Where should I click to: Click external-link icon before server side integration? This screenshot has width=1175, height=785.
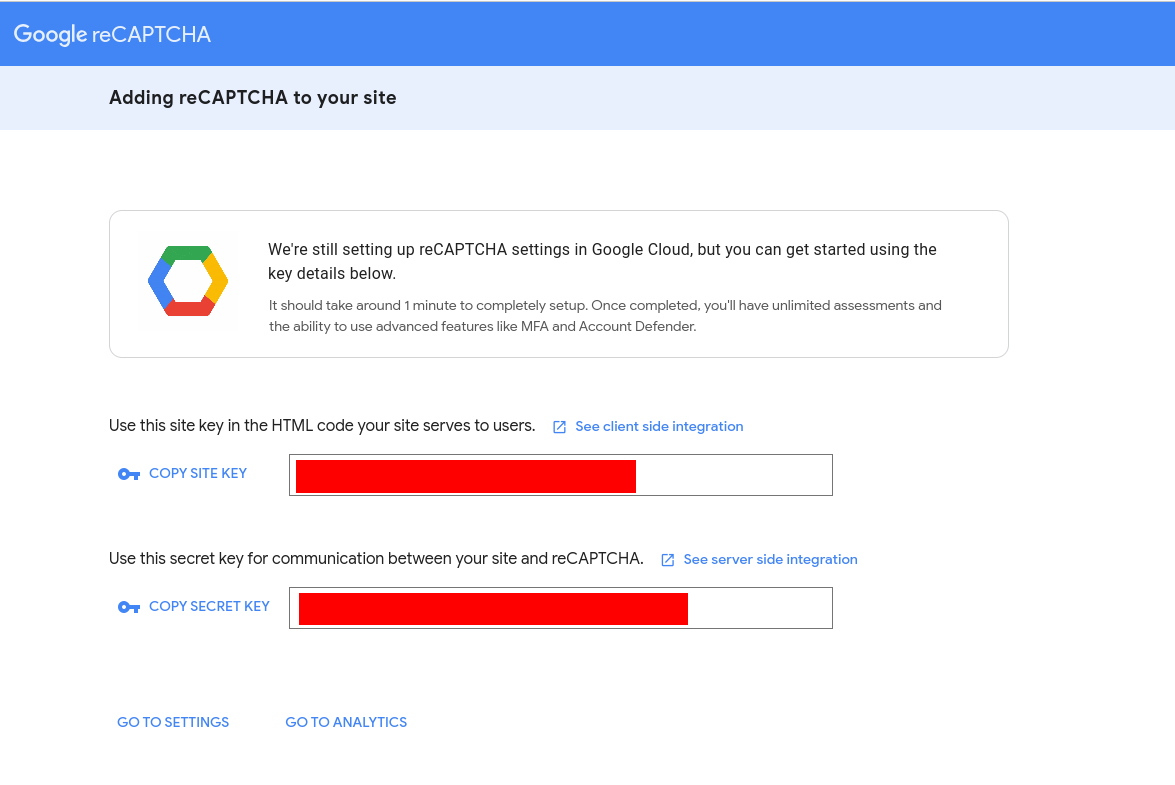pos(668,560)
